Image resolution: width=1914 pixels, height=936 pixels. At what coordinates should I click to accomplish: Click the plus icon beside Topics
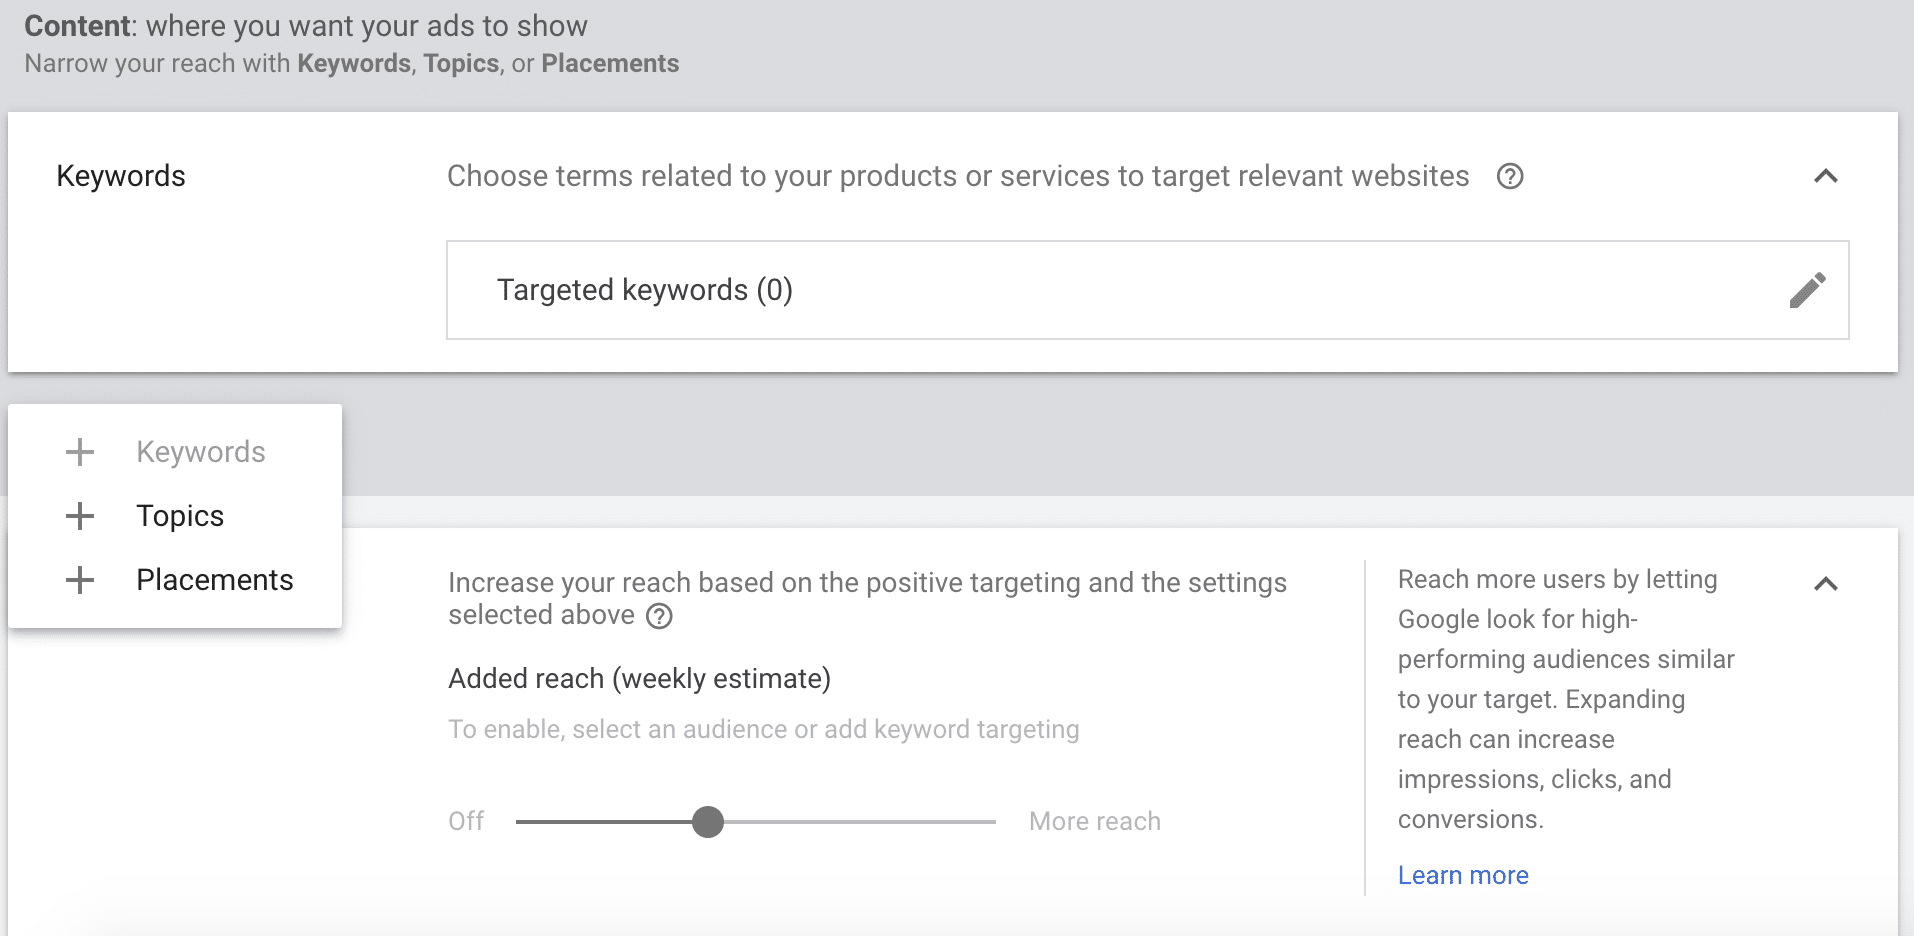[x=79, y=515]
